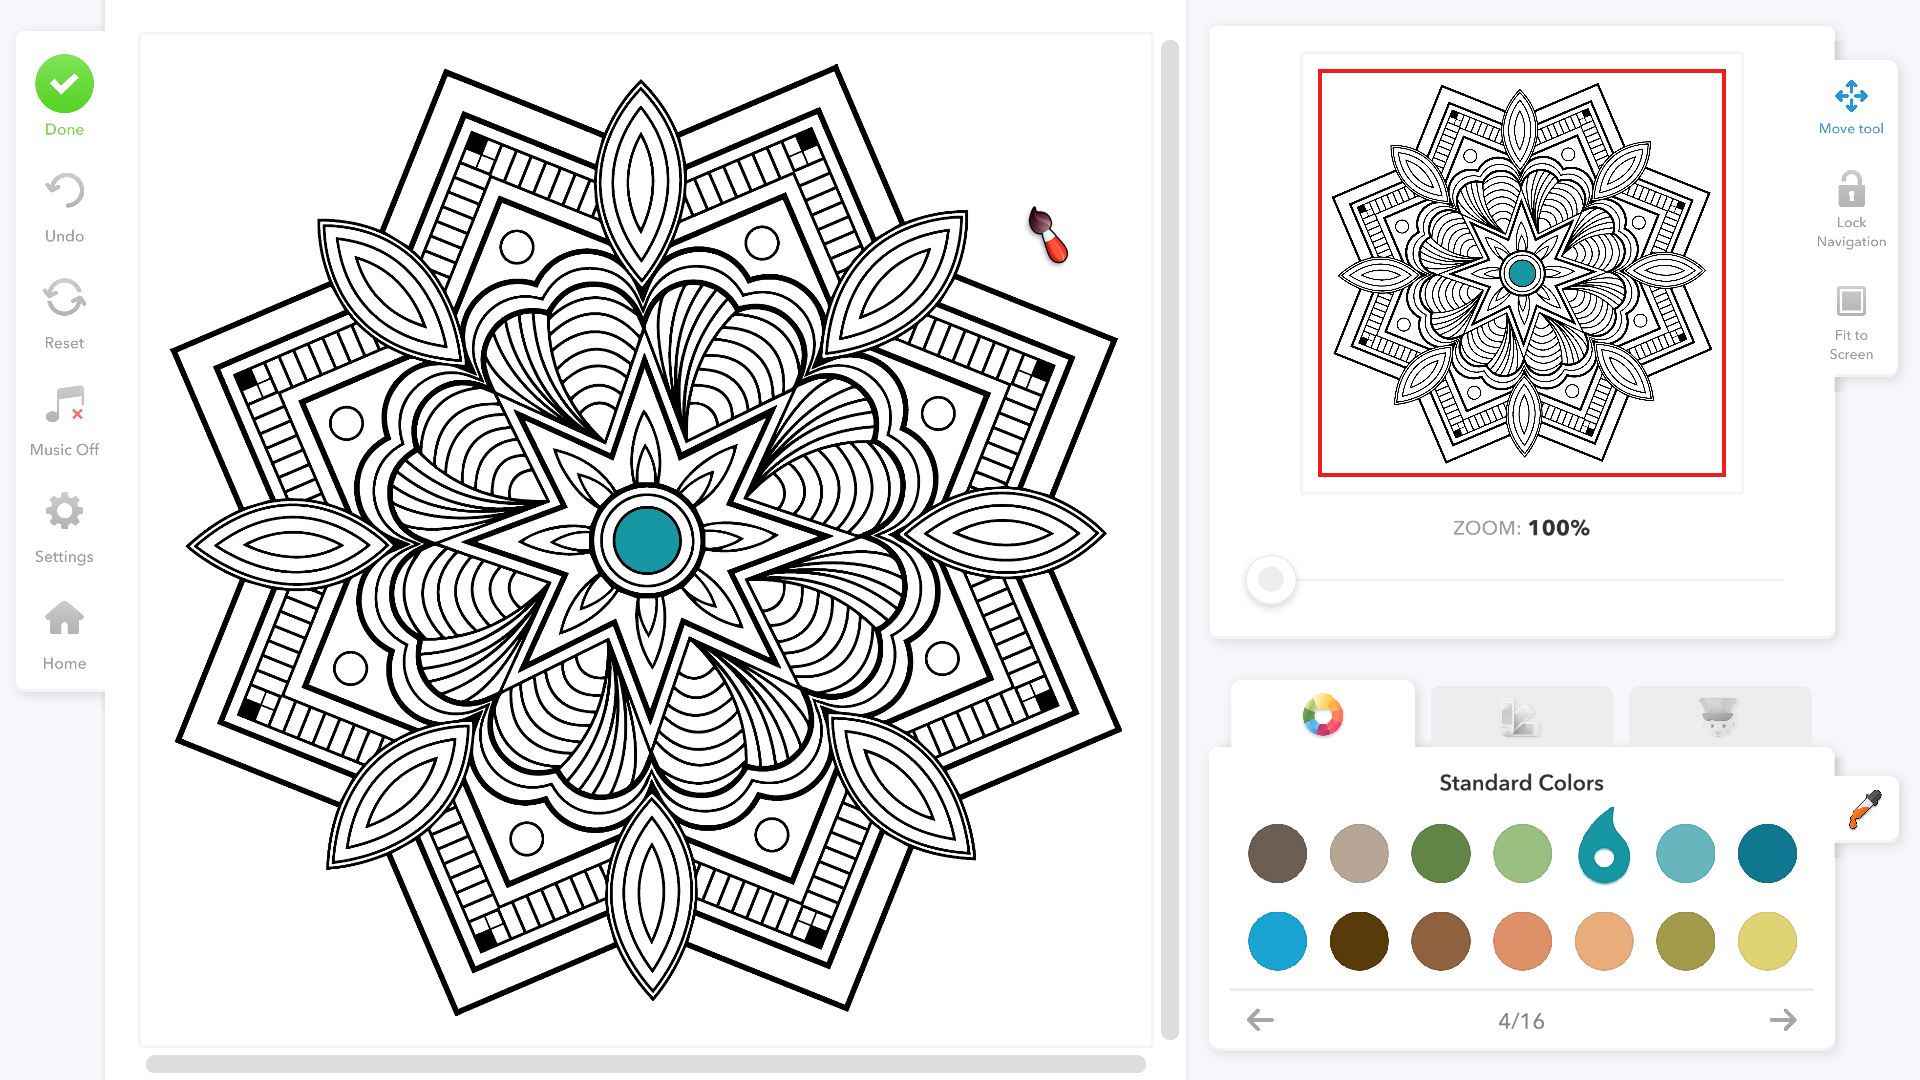This screenshot has height=1080, width=1920.
Task: Switch to the gradient swatches tab
Action: coord(1520,716)
